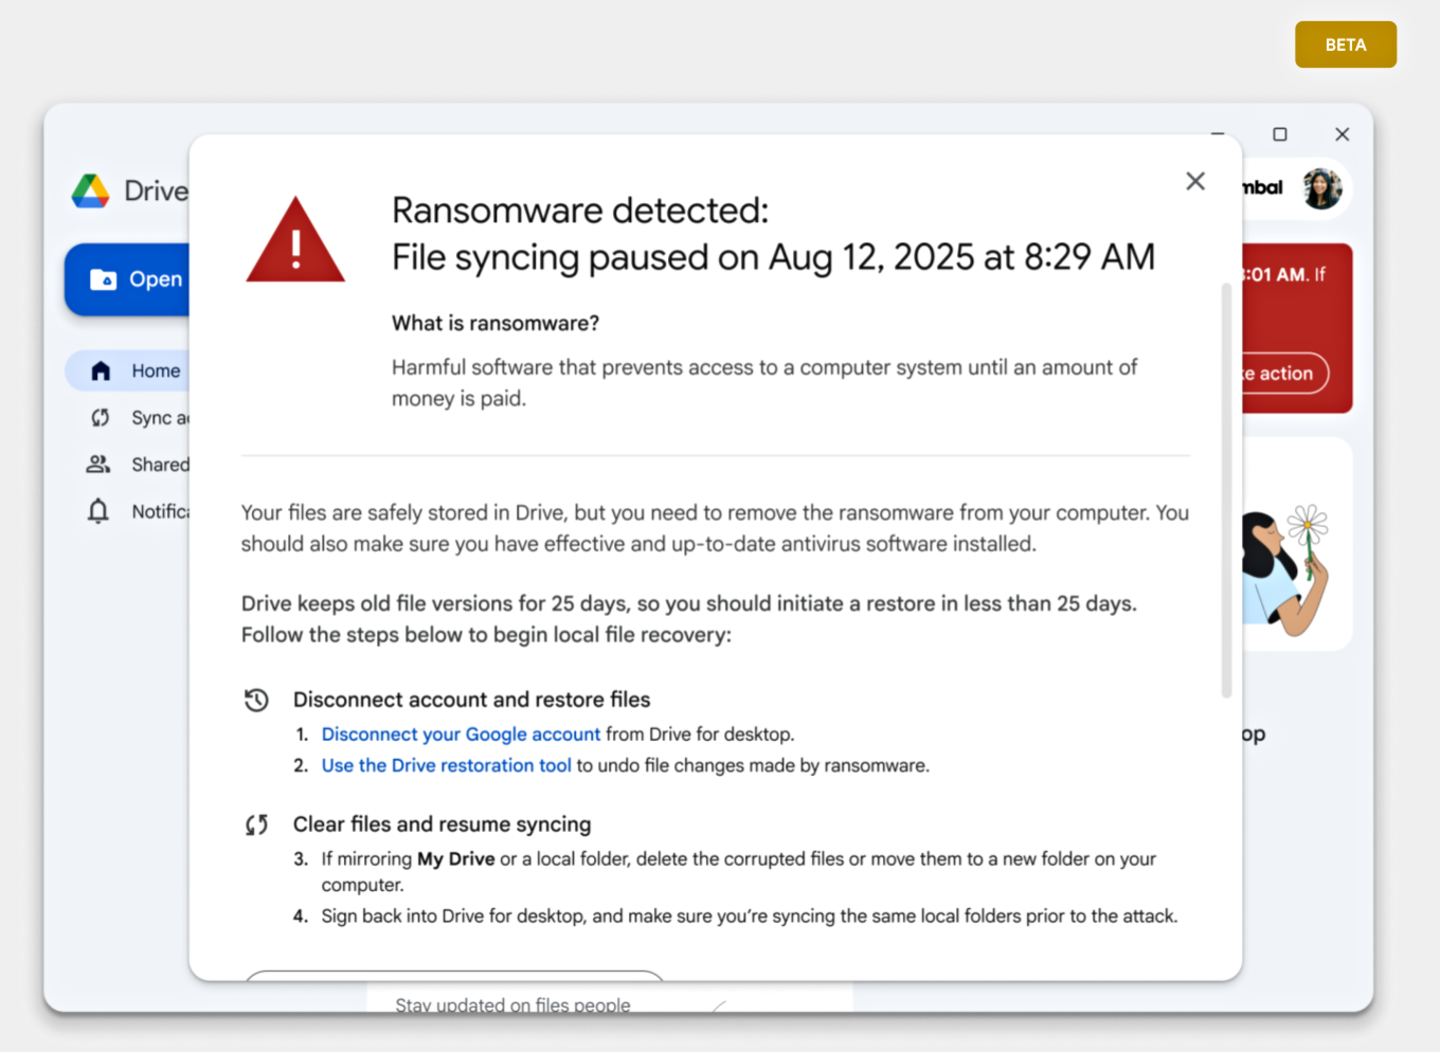Click the 'Drive keeps old file versions' paragraph
This screenshot has width=1440, height=1052.
(x=689, y=619)
